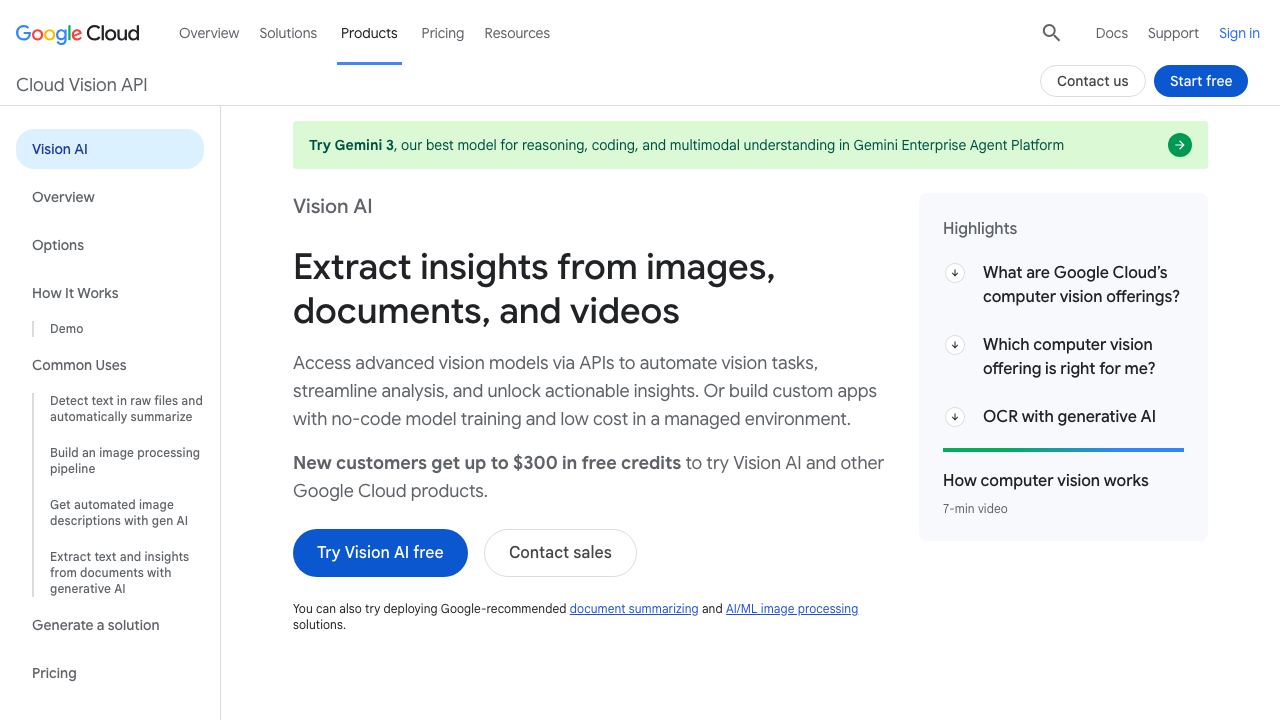Click Cloud Vision API page title
Image resolution: width=1280 pixels, height=720 pixels.
coord(82,85)
